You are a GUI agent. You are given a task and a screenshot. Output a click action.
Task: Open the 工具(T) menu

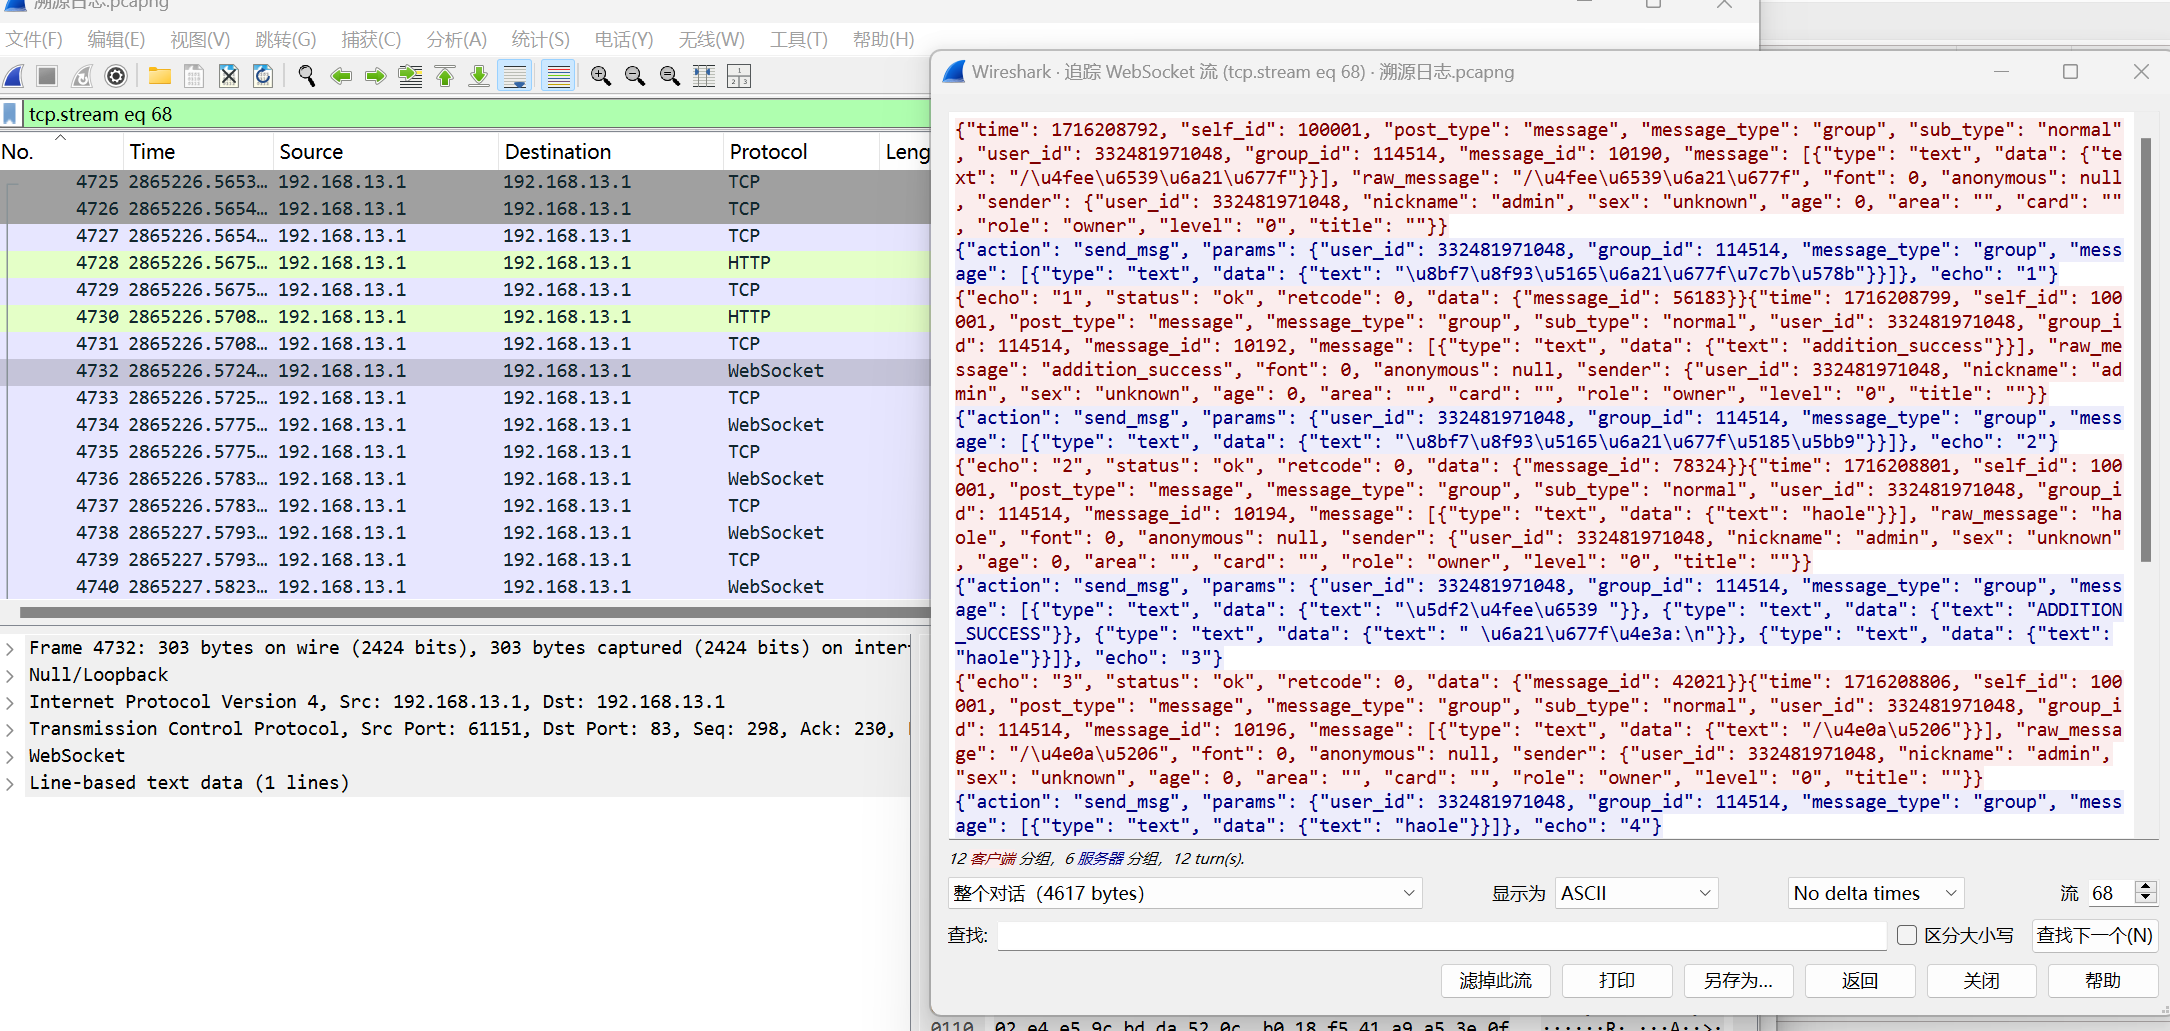click(x=799, y=39)
